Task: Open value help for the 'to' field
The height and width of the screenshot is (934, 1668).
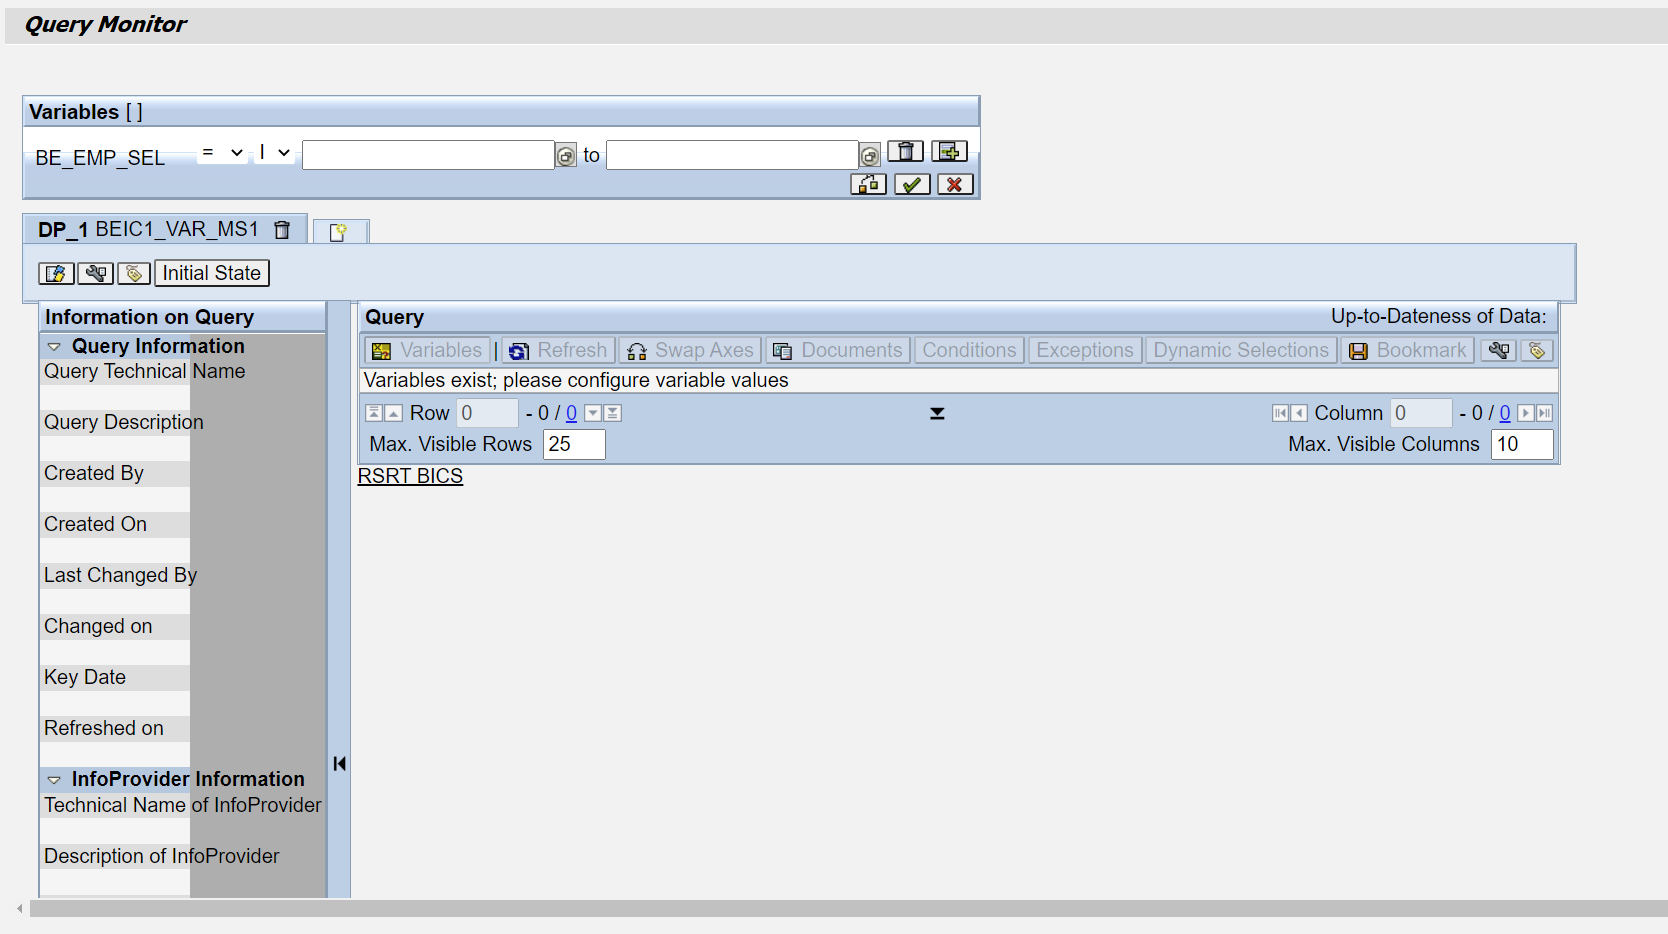Action: [870, 156]
